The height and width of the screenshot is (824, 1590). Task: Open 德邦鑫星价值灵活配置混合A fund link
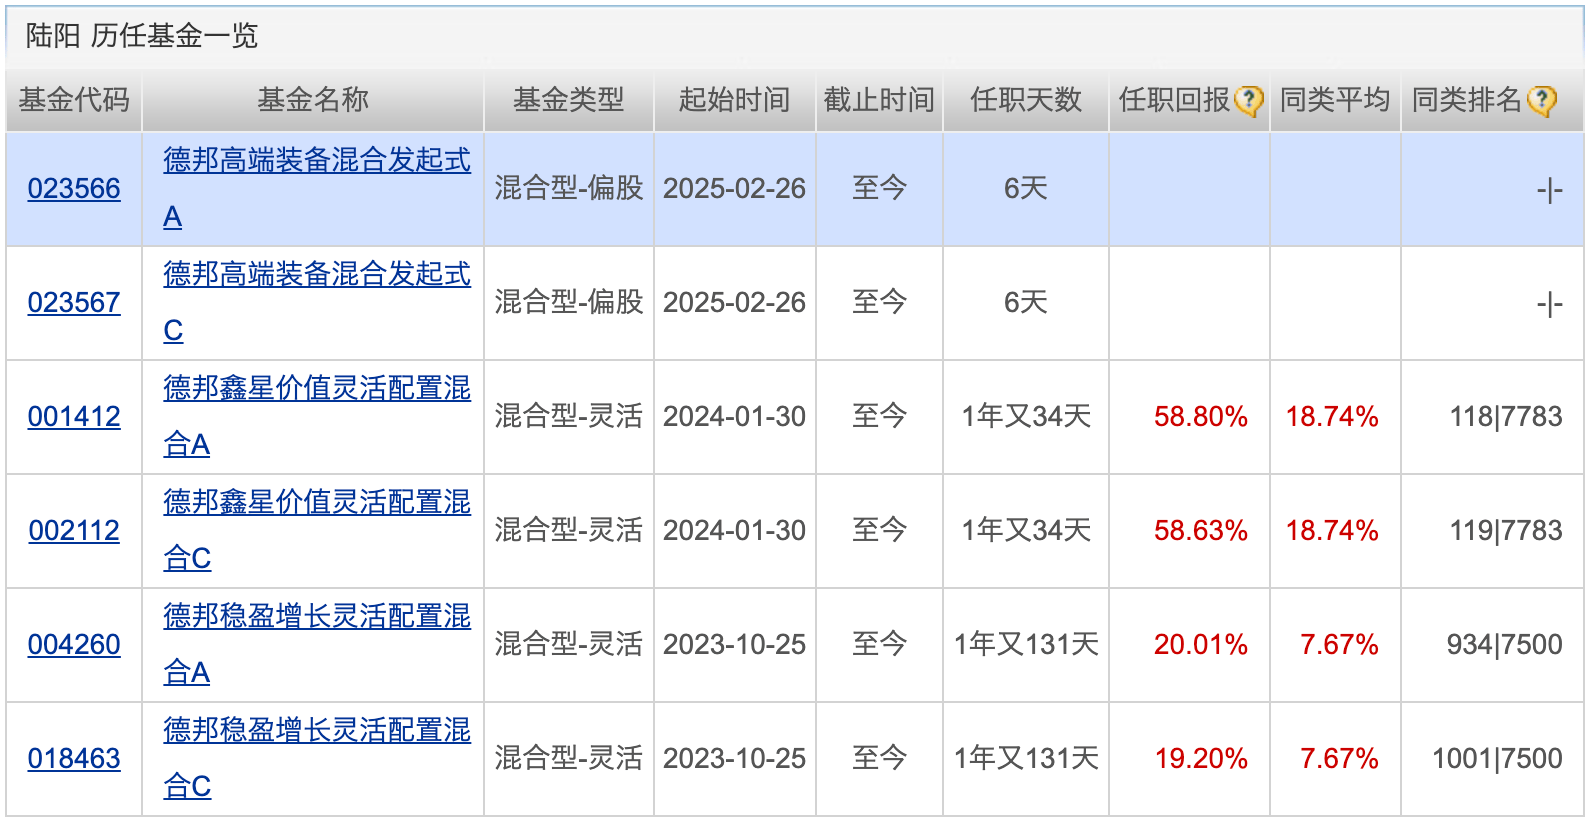point(317,416)
